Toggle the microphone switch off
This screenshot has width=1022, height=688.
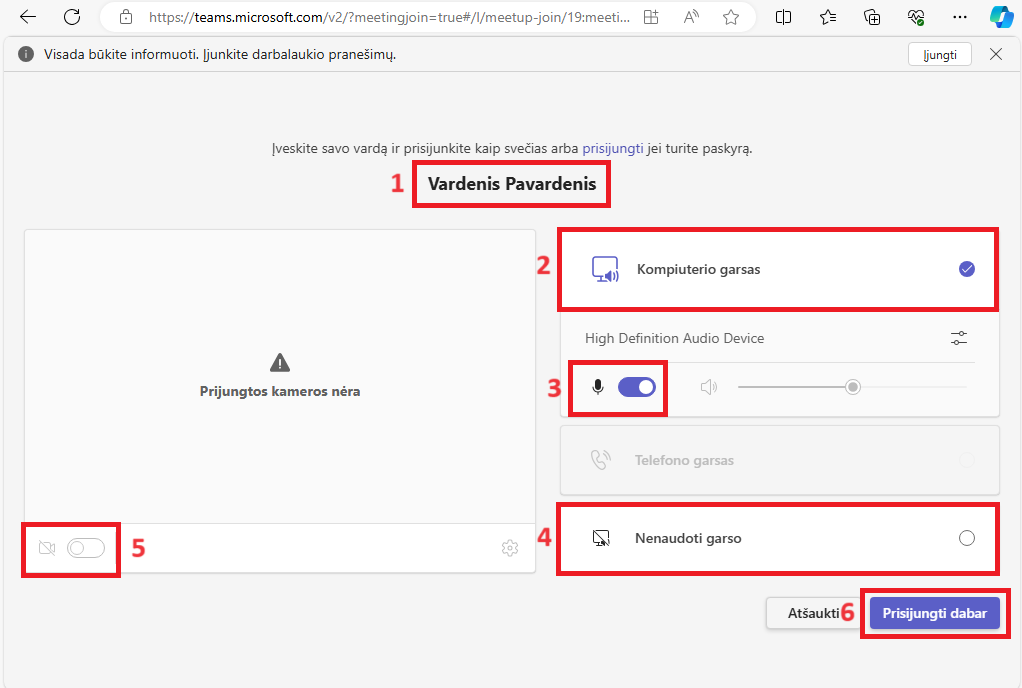tap(636, 387)
